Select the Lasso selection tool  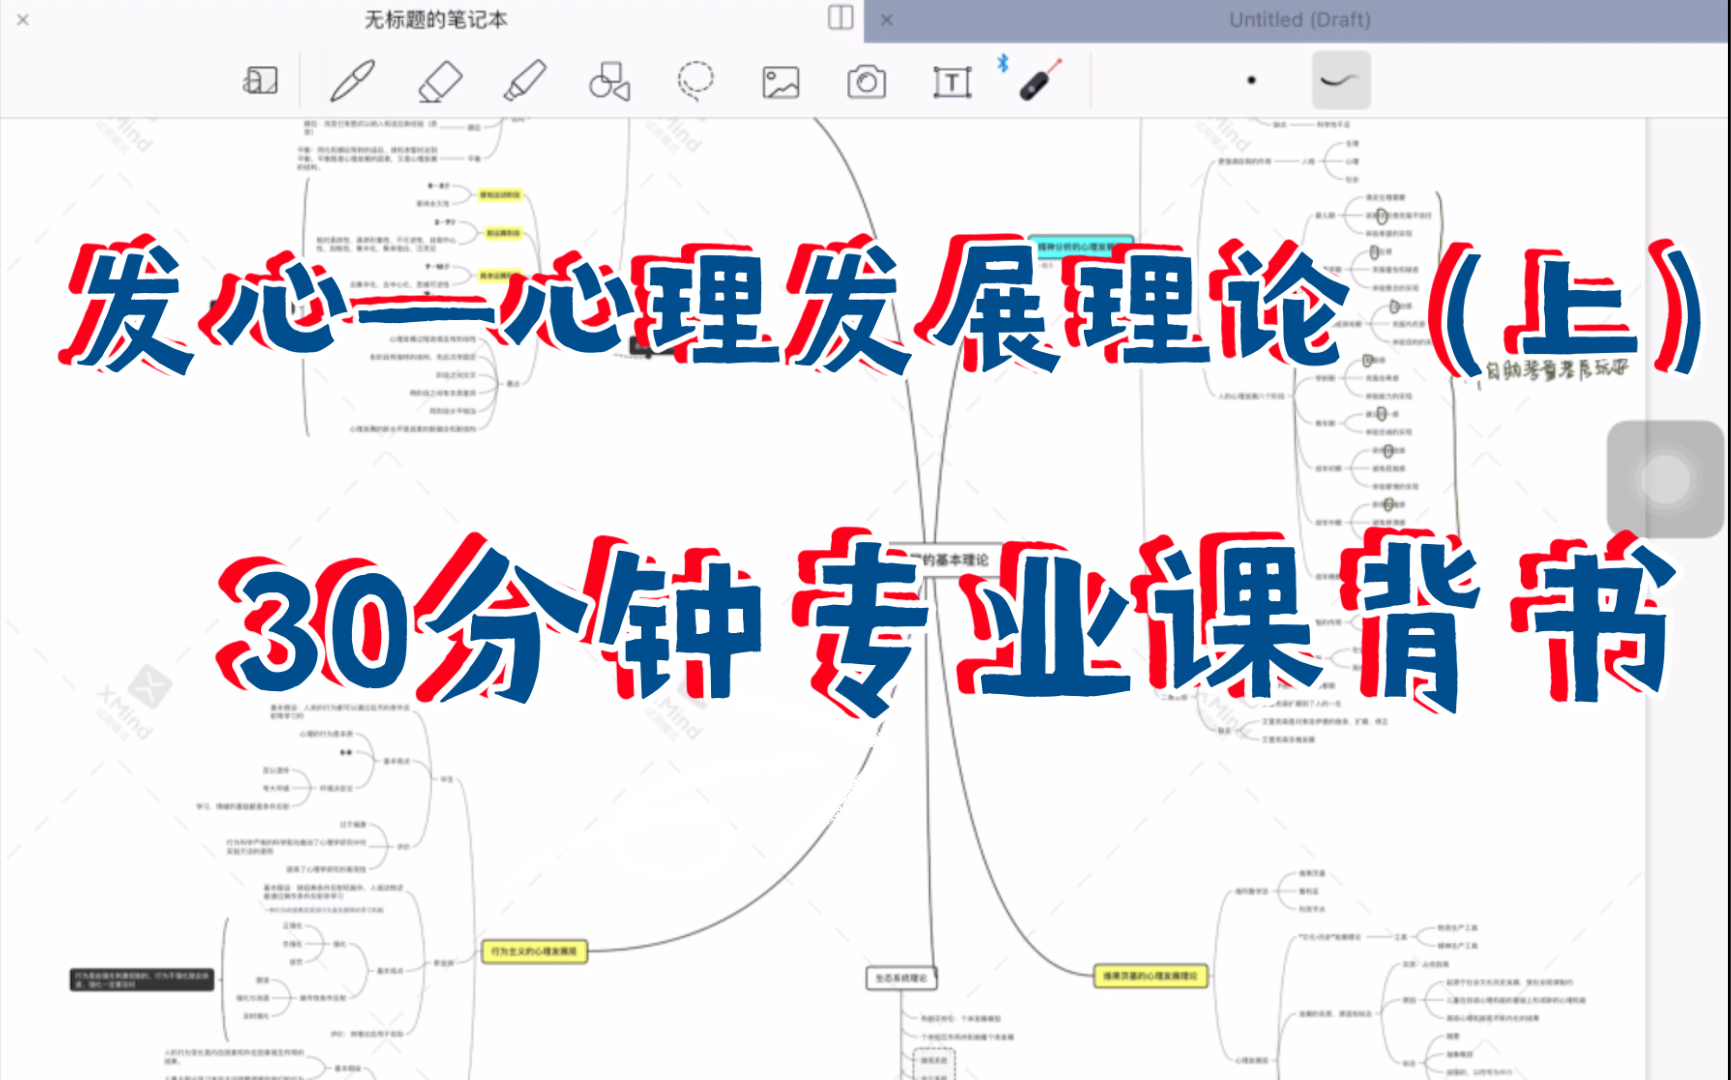[x=695, y=81]
